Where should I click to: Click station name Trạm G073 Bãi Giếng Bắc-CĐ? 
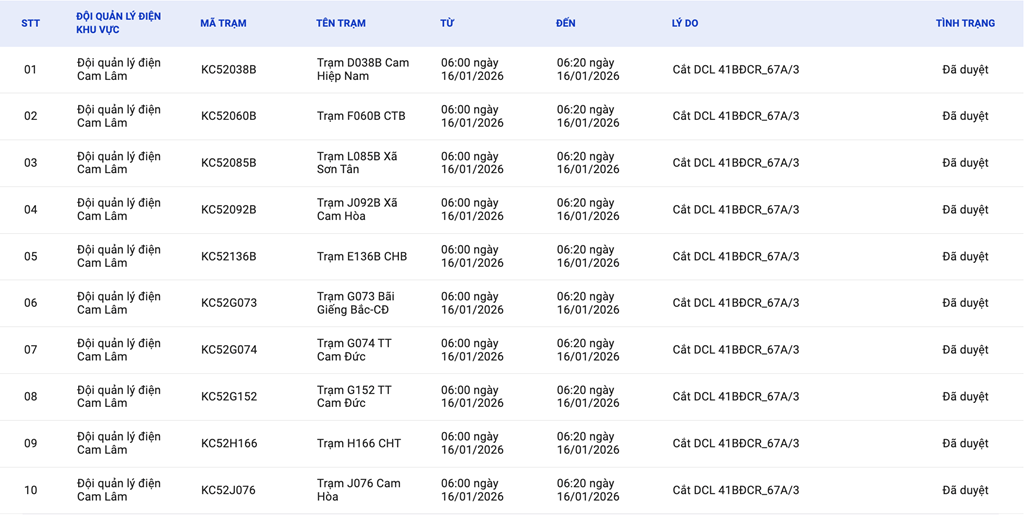click(355, 303)
